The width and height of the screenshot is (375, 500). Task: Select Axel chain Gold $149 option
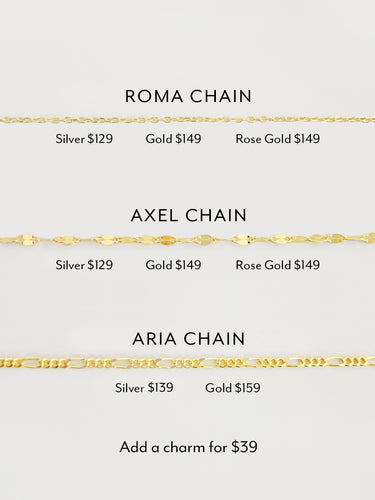(x=173, y=265)
